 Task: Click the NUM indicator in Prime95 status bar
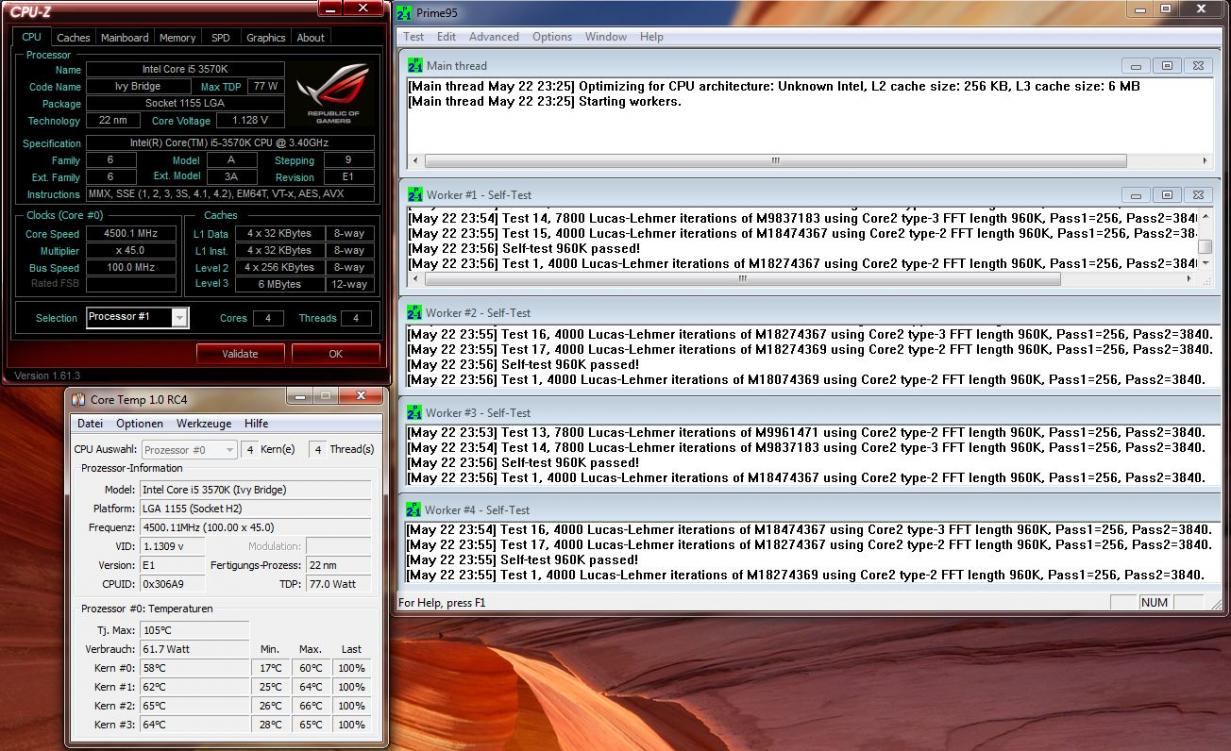click(x=1153, y=603)
